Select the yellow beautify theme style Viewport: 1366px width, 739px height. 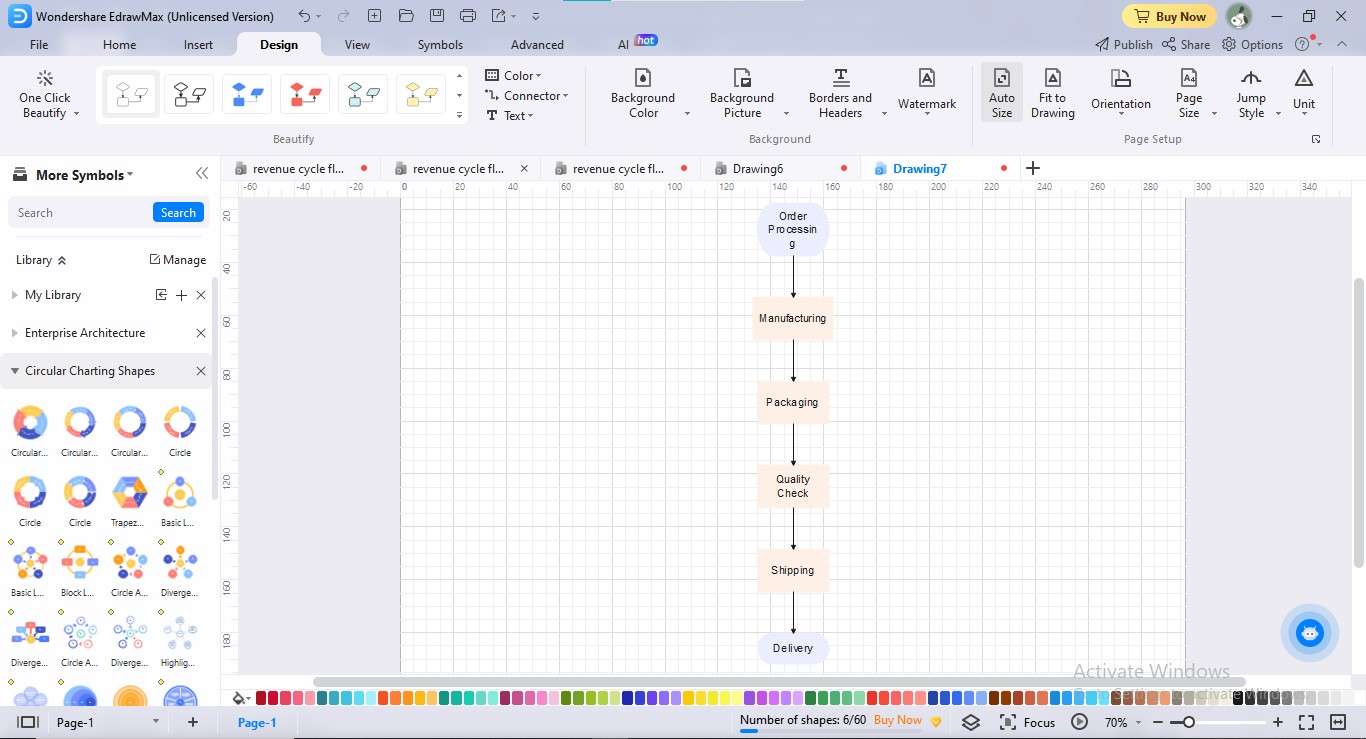click(x=421, y=95)
